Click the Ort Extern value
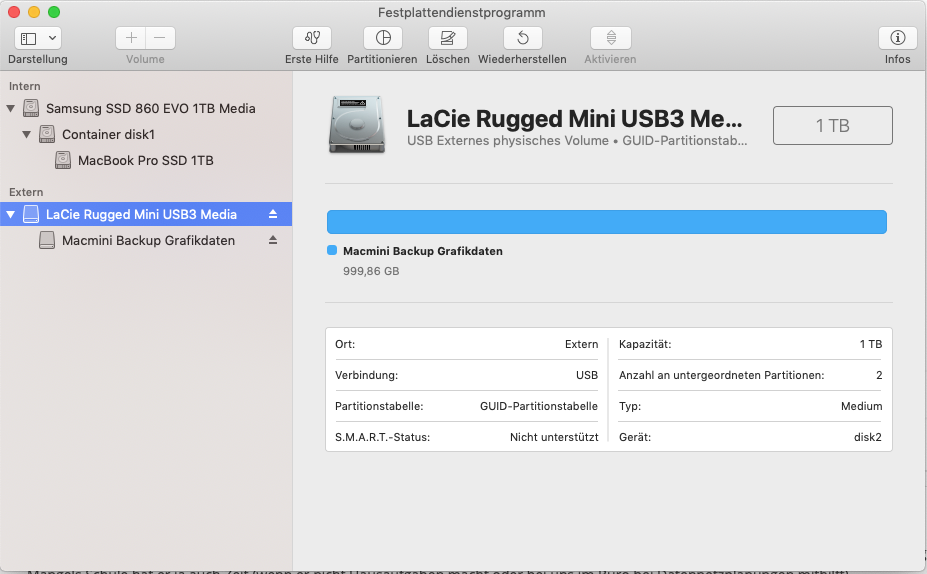Viewport: 927px width, 574px height. (581, 345)
